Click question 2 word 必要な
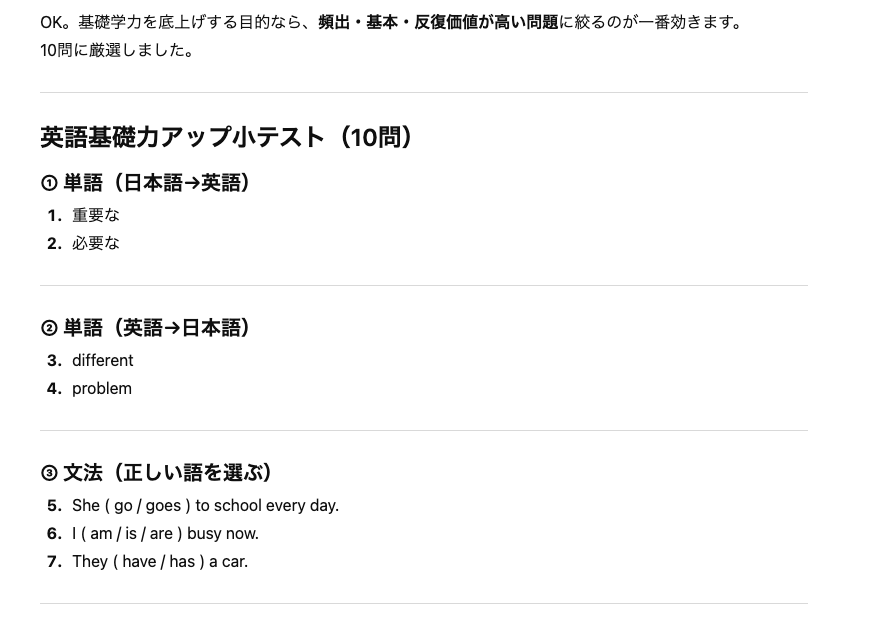891x620 pixels. (96, 243)
